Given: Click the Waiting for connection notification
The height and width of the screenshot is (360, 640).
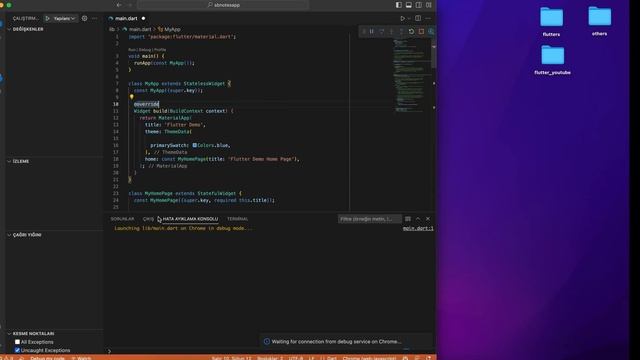Looking at the screenshot, I should click(x=346, y=342).
